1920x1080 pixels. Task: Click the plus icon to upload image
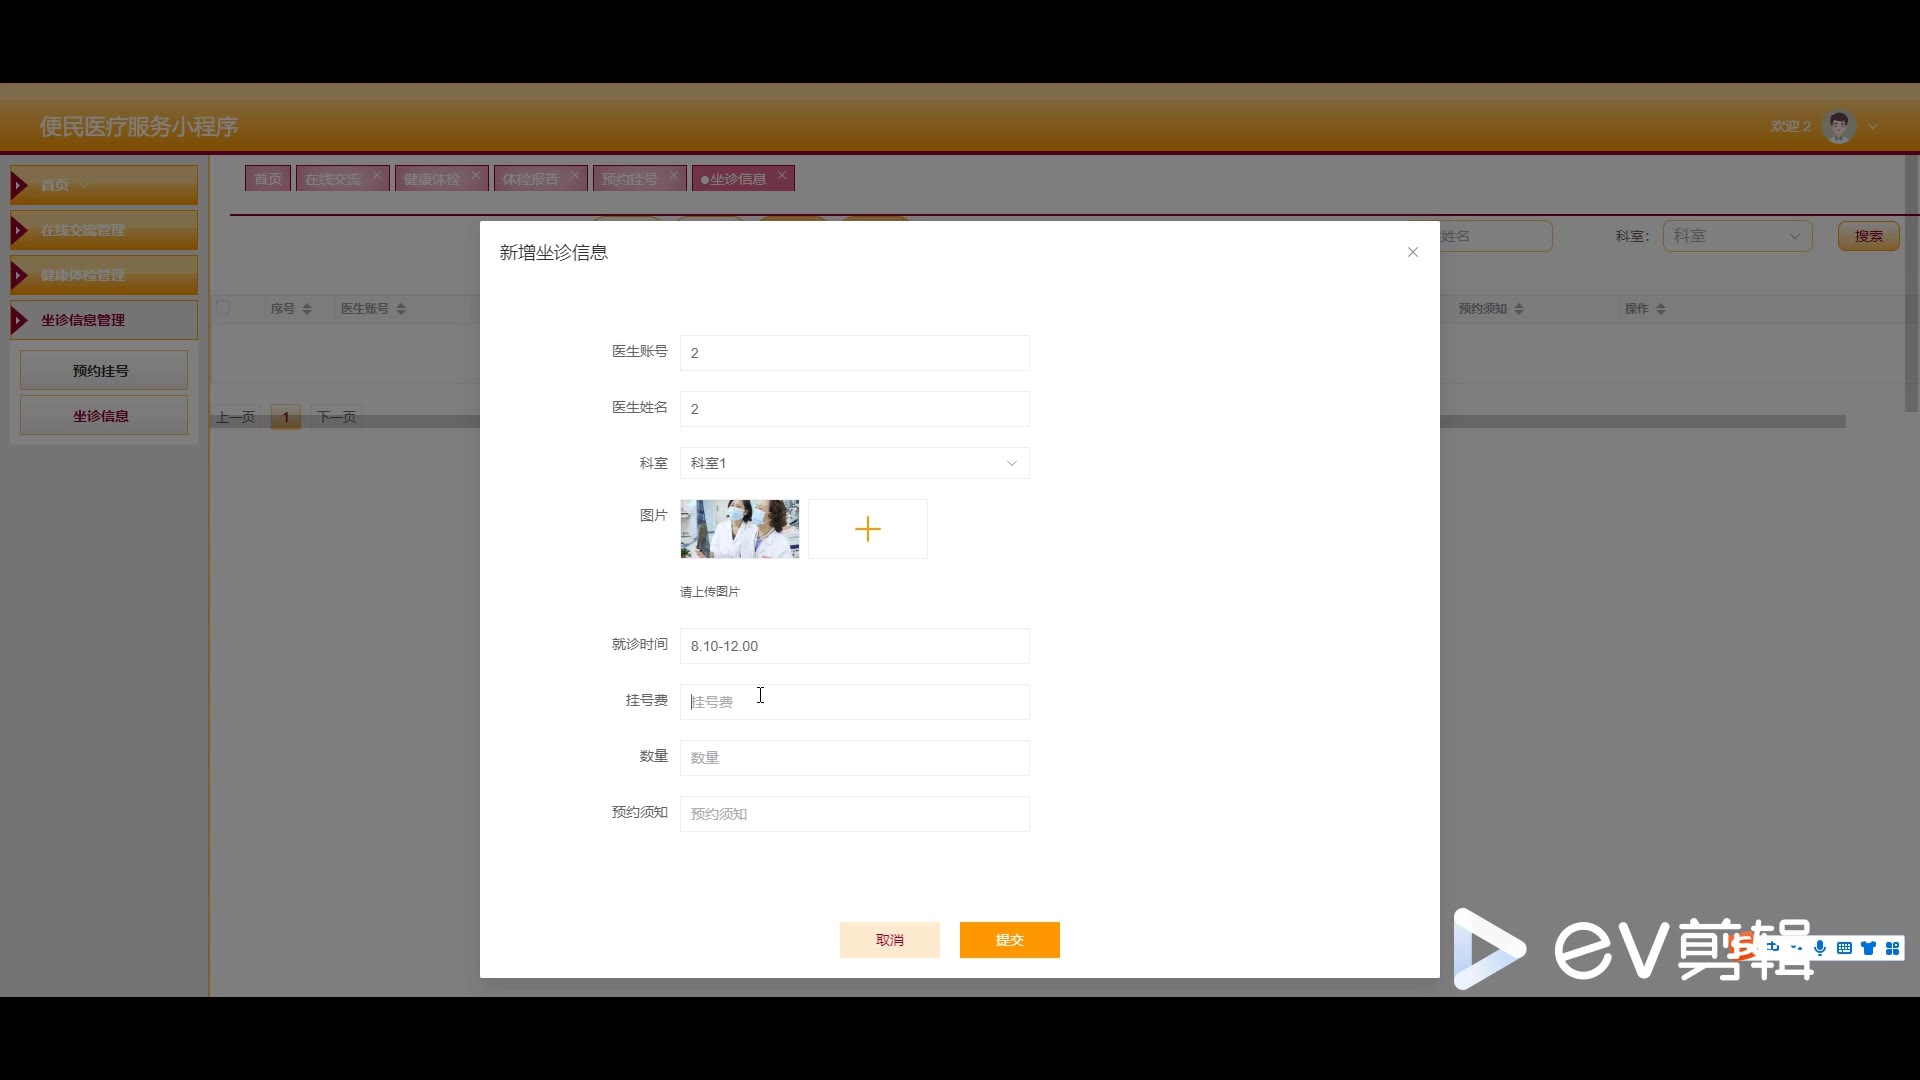tap(867, 529)
